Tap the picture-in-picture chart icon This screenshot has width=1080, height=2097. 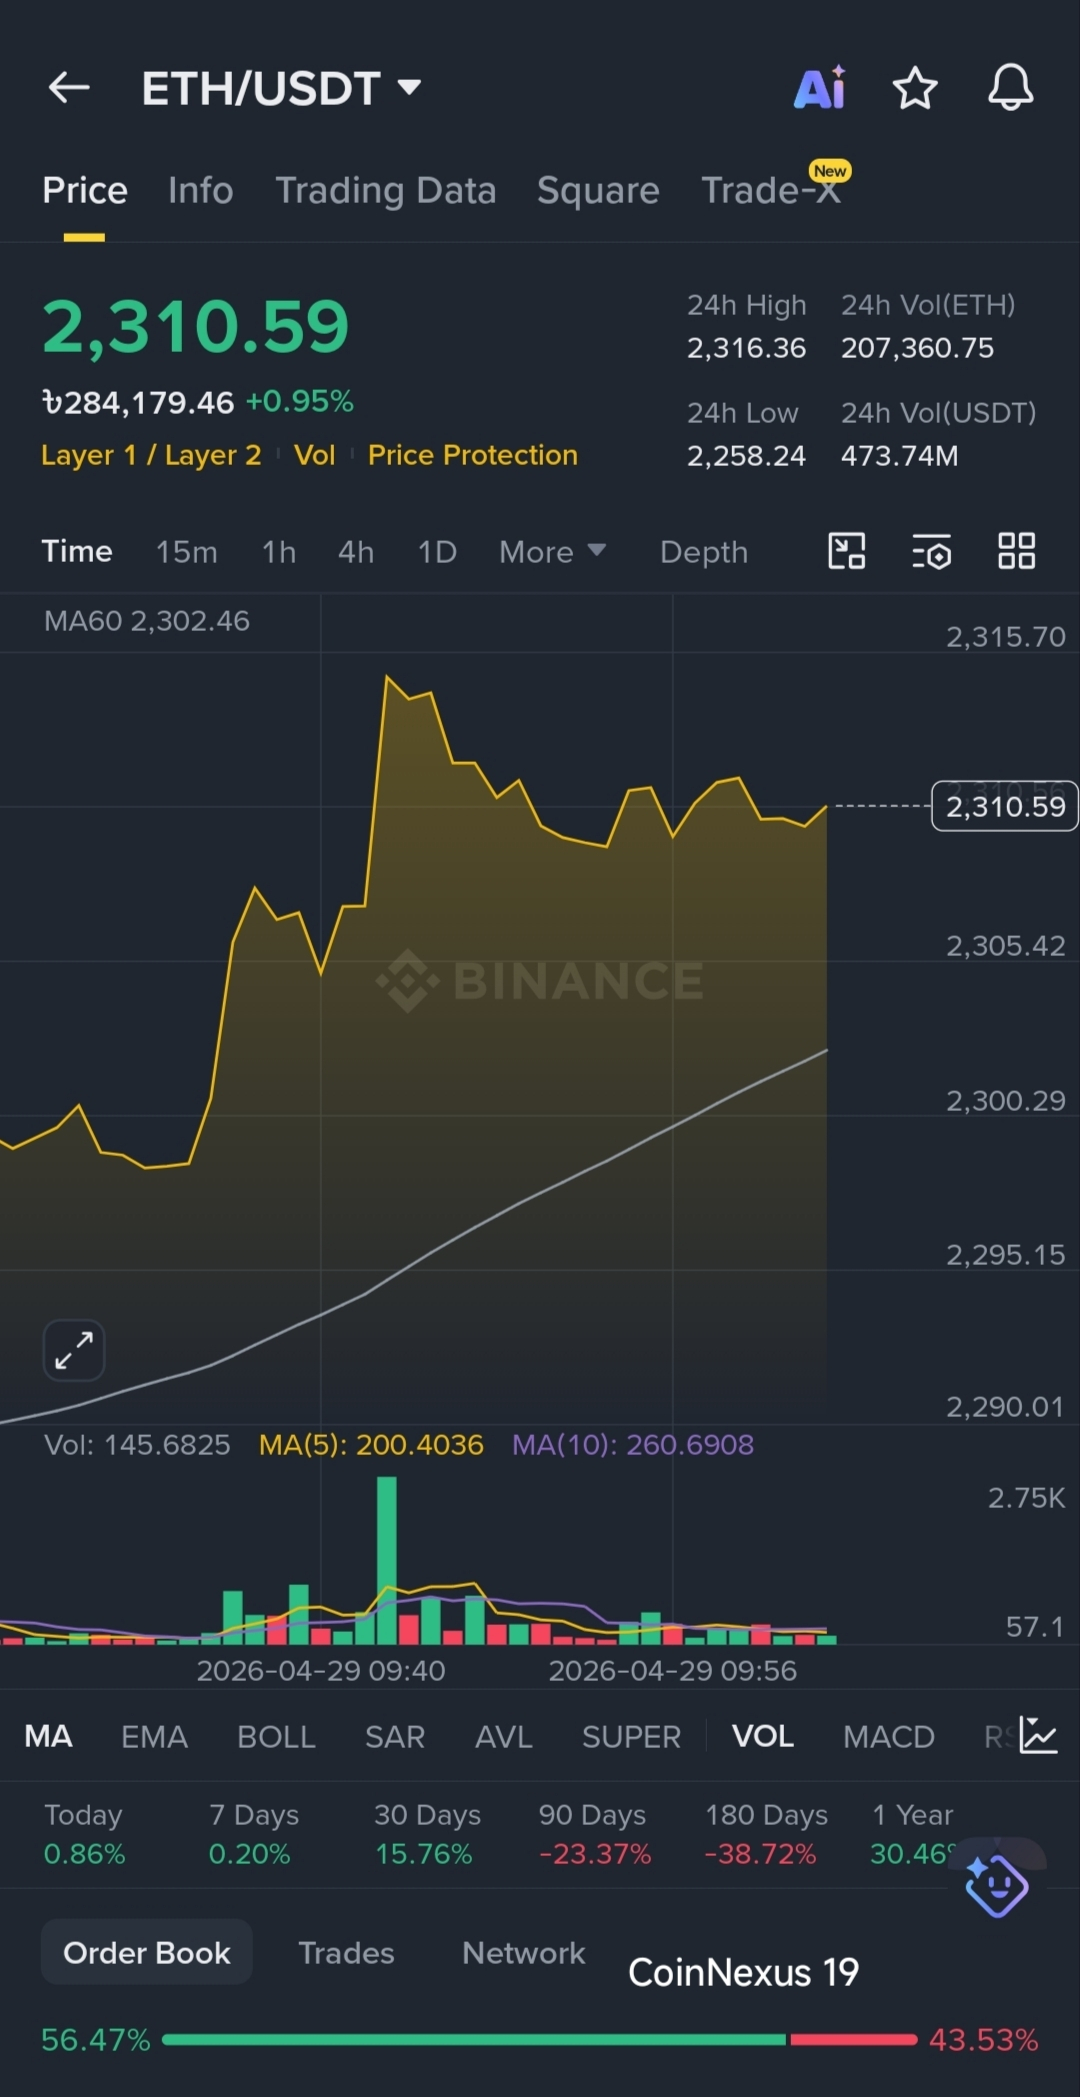point(846,551)
